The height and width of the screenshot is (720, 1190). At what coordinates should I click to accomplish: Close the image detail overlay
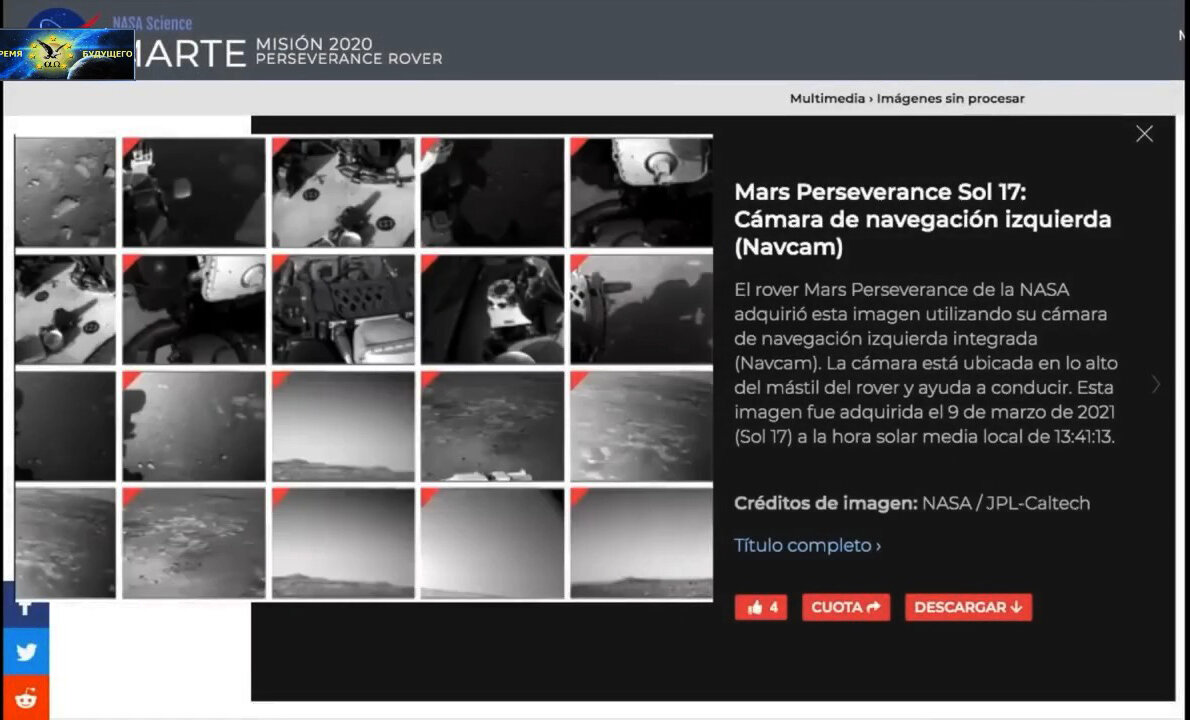coord(1144,134)
